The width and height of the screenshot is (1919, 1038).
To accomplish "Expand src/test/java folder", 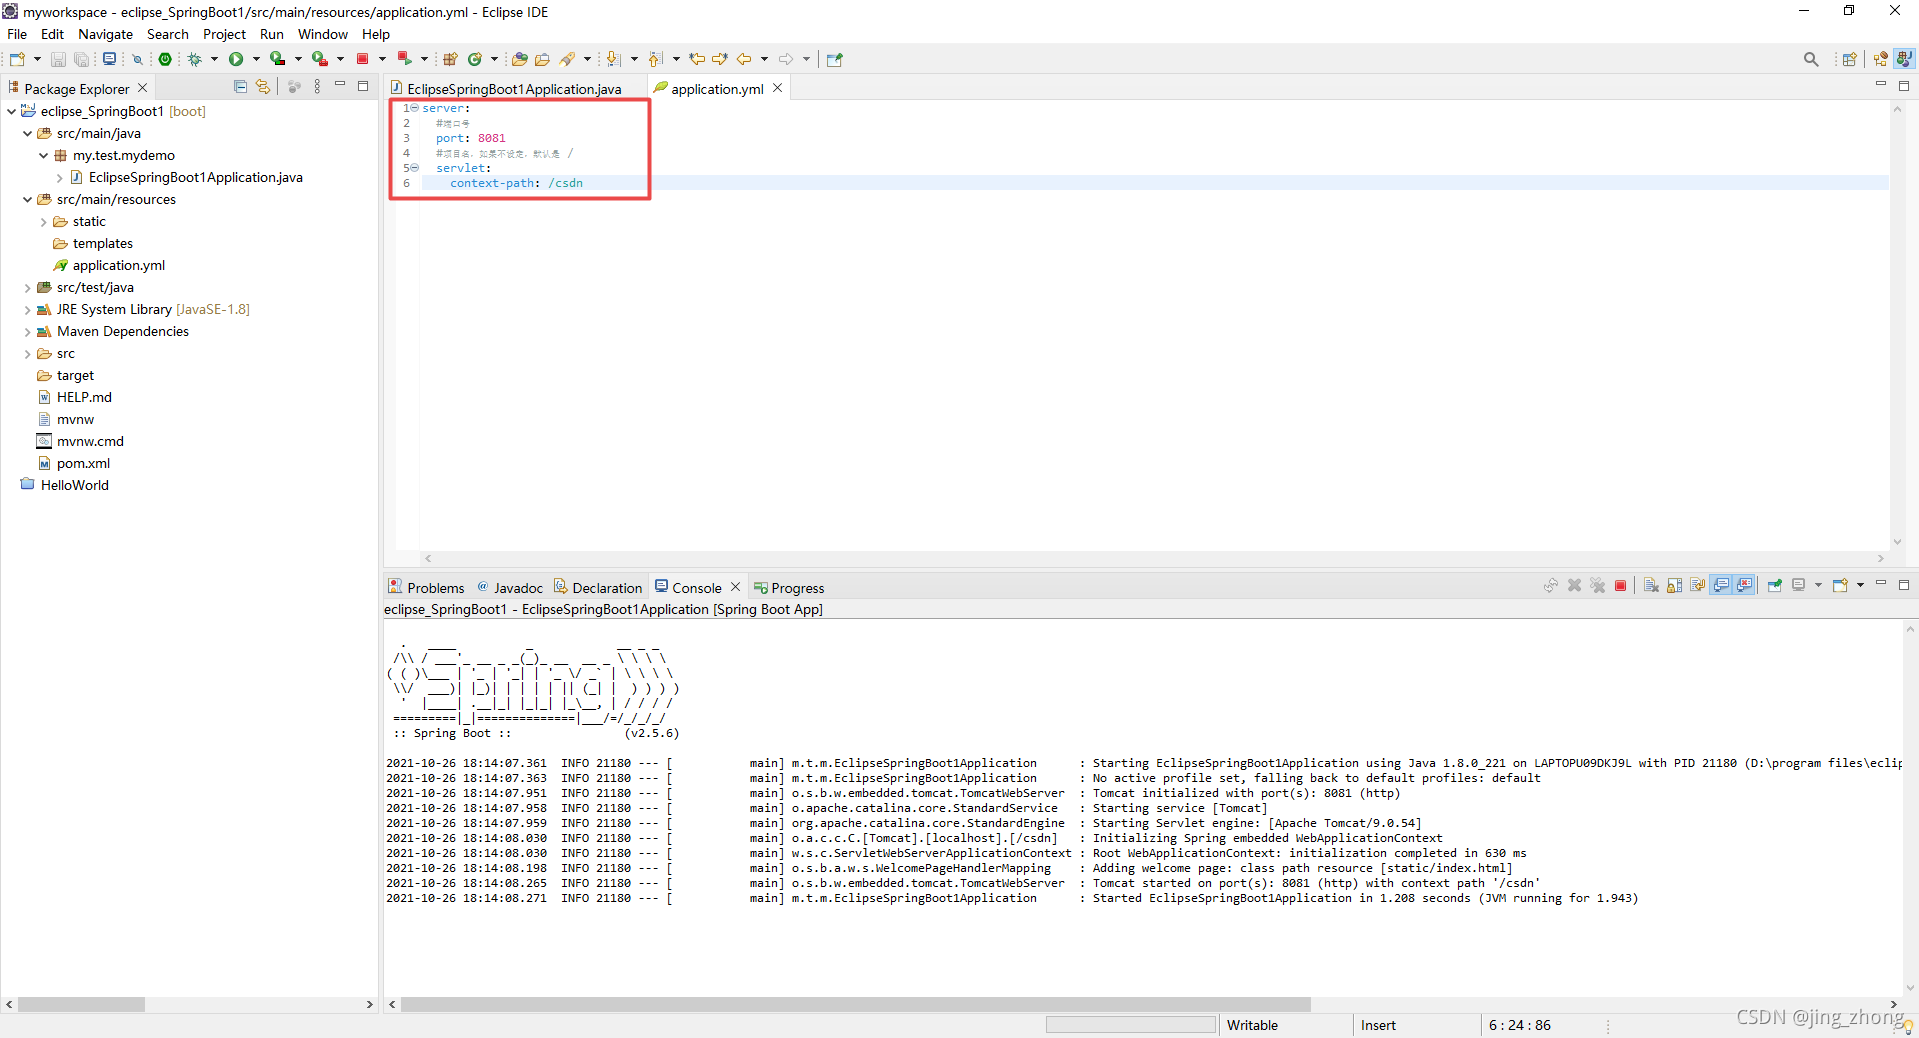I will (27, 288).
